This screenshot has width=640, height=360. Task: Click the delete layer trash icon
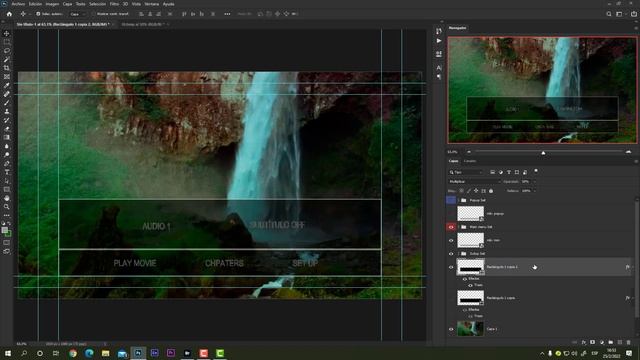click(x=629, y=342)
